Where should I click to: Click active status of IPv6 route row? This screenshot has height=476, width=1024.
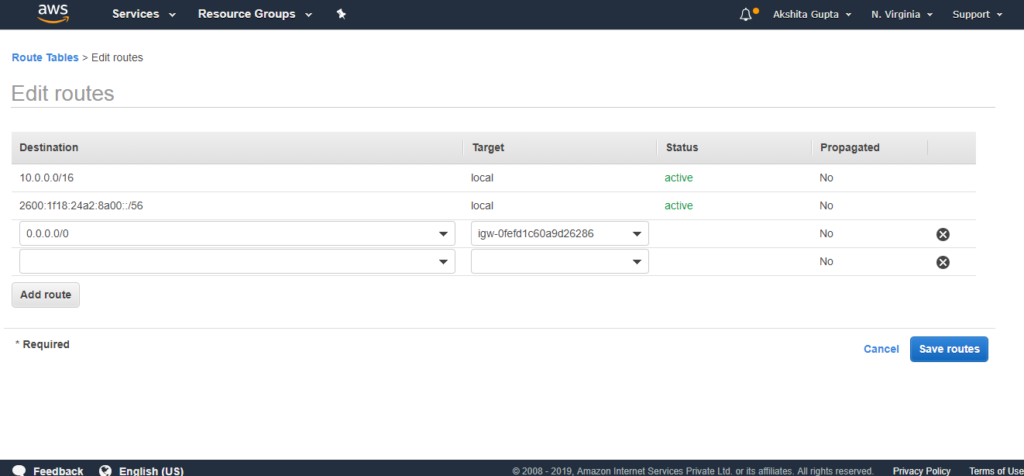(x=679, y=206)
